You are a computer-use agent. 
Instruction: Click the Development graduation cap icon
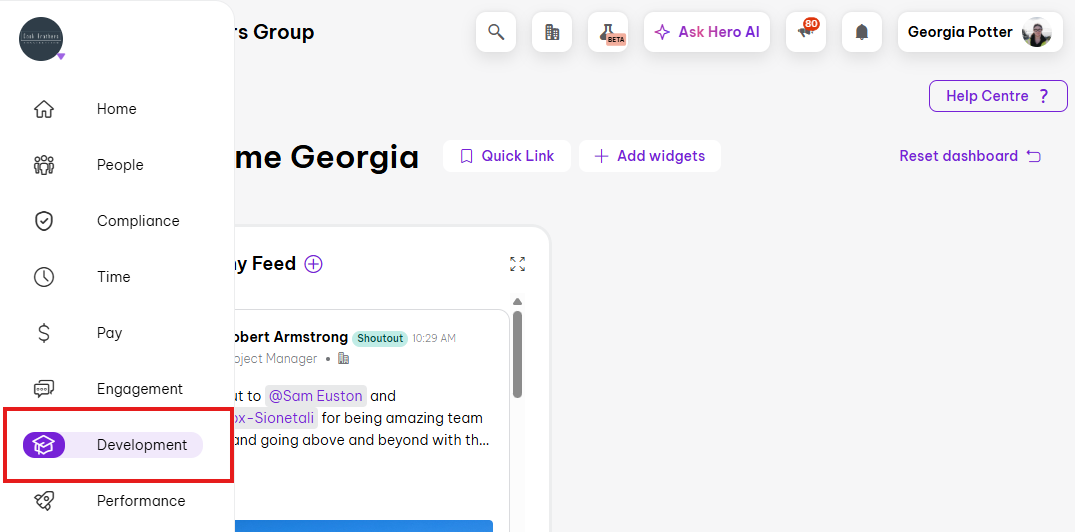coord(44,445)
